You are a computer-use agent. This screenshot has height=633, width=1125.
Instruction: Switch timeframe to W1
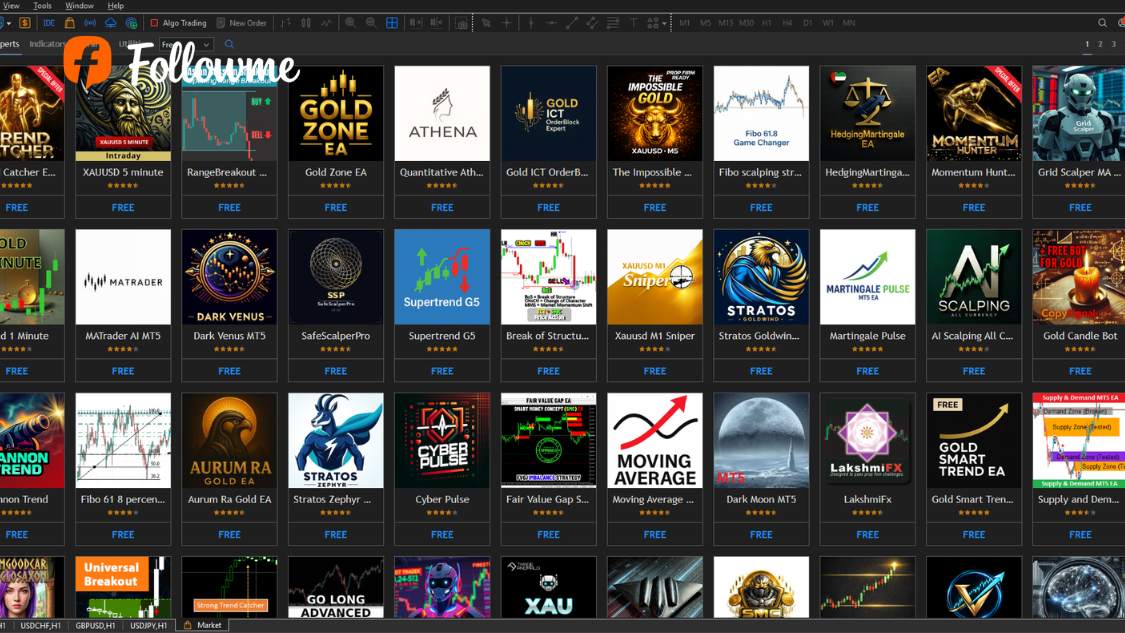828,23
